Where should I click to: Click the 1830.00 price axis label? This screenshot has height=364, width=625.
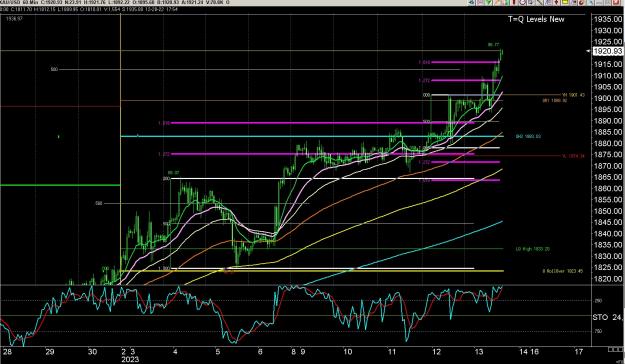coord(608,256)
